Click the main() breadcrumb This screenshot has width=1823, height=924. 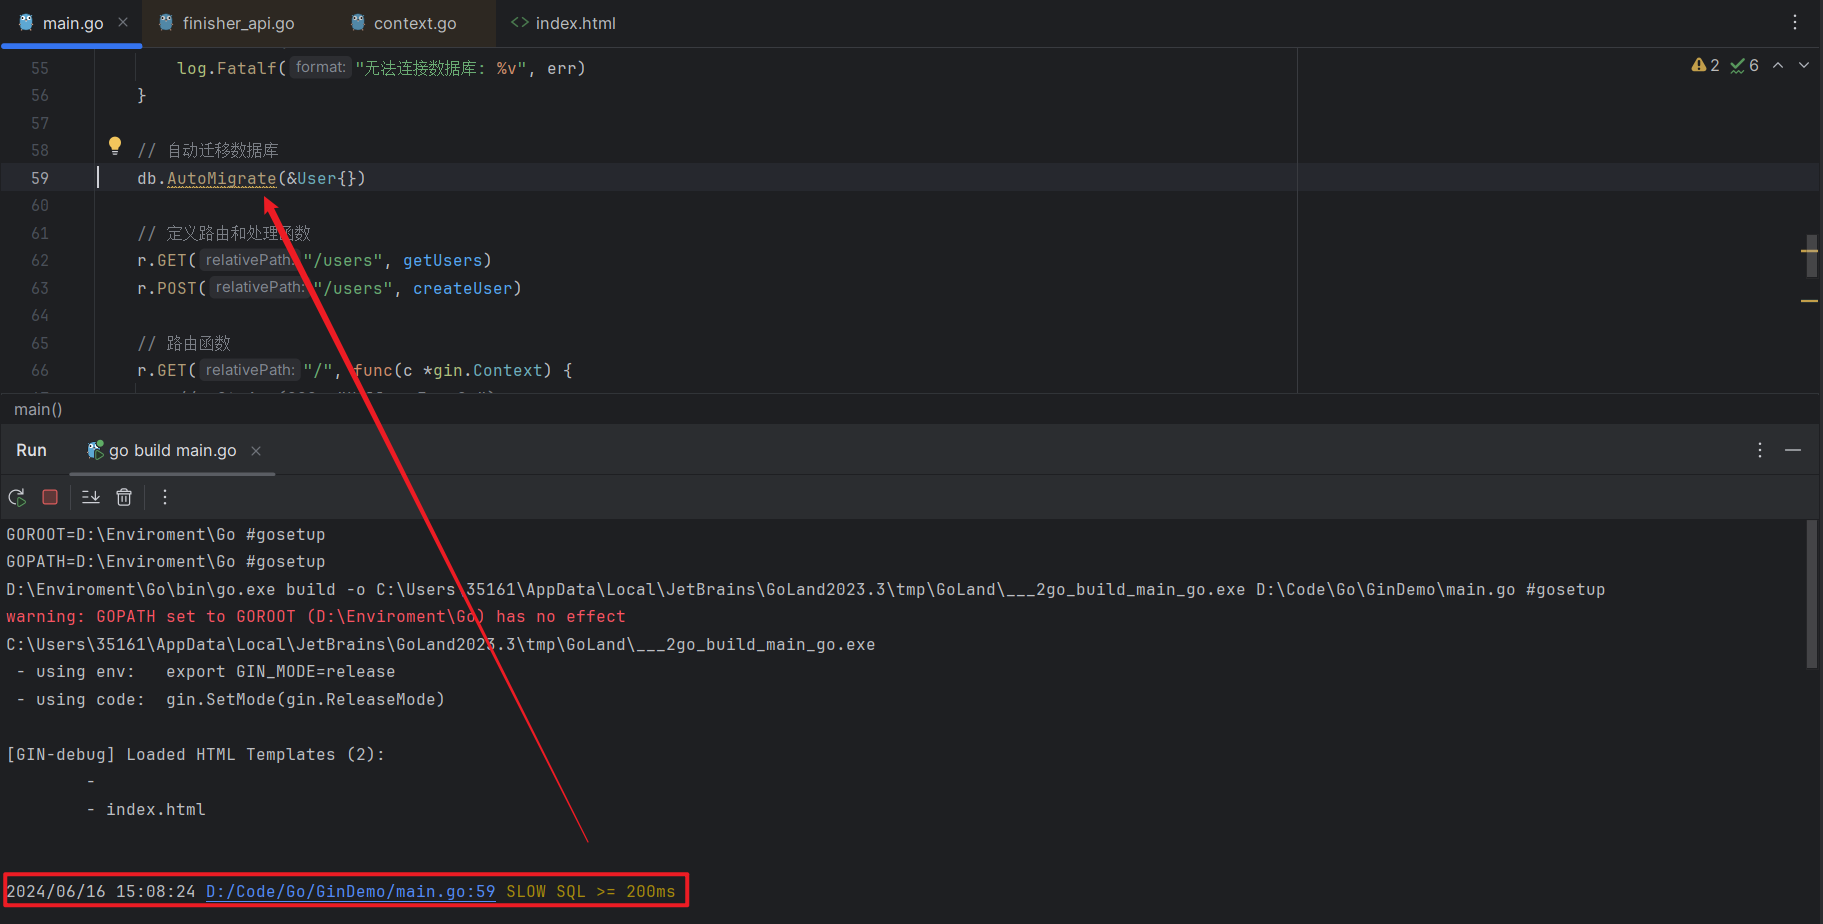point(38,409)
